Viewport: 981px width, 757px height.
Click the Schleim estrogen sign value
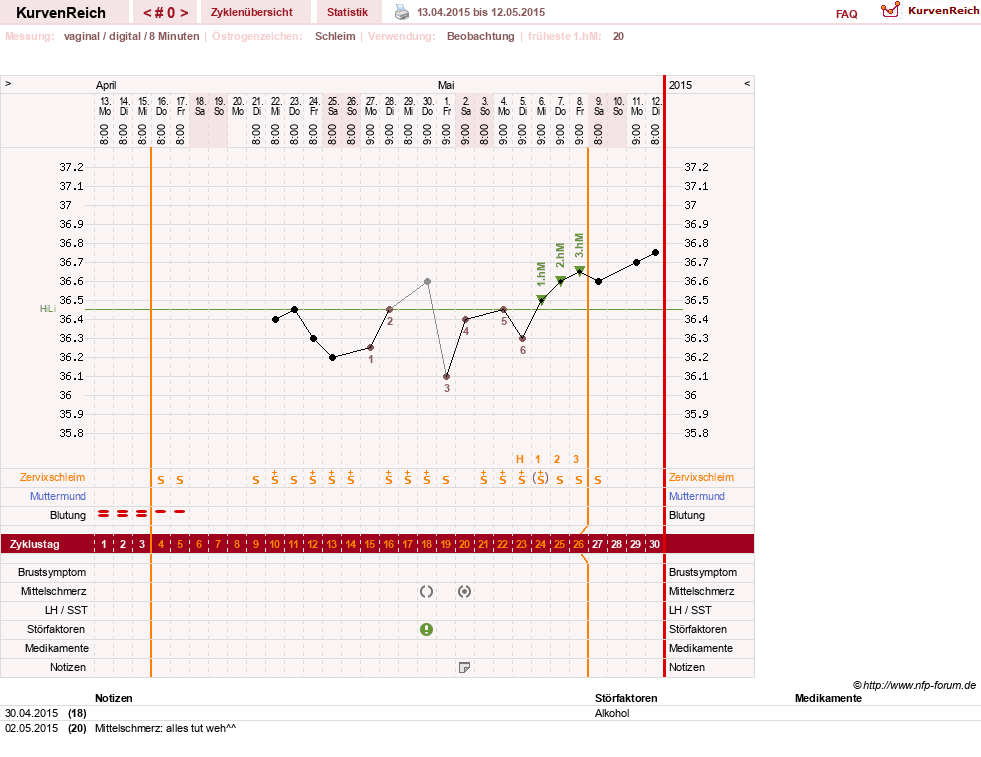335,36
